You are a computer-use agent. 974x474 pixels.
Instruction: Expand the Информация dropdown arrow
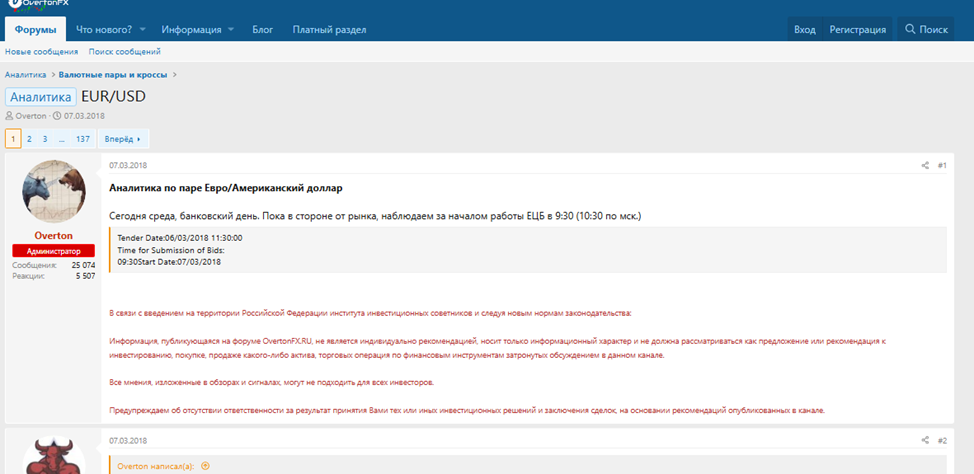tap(231, 29)
